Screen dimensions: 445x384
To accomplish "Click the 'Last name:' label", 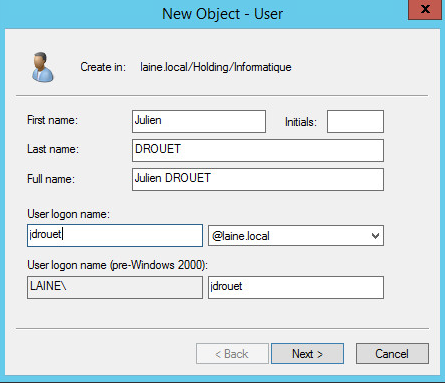I will pyautogui.click(x=53, y=149).
